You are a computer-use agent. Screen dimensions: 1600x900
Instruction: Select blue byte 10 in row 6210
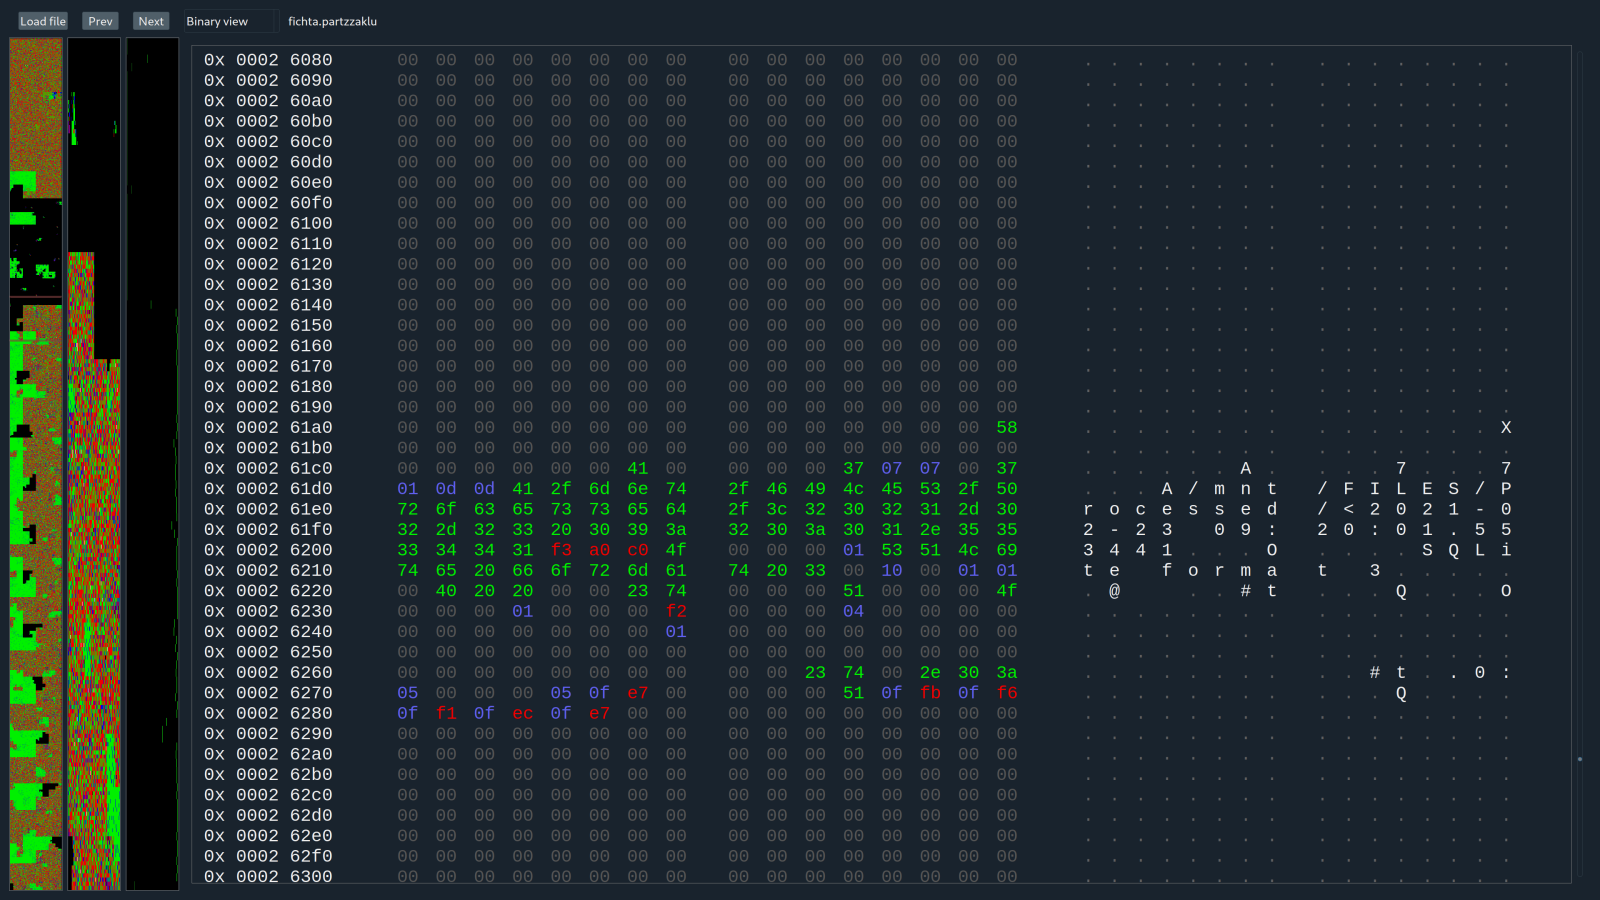[x=891, y=570]
